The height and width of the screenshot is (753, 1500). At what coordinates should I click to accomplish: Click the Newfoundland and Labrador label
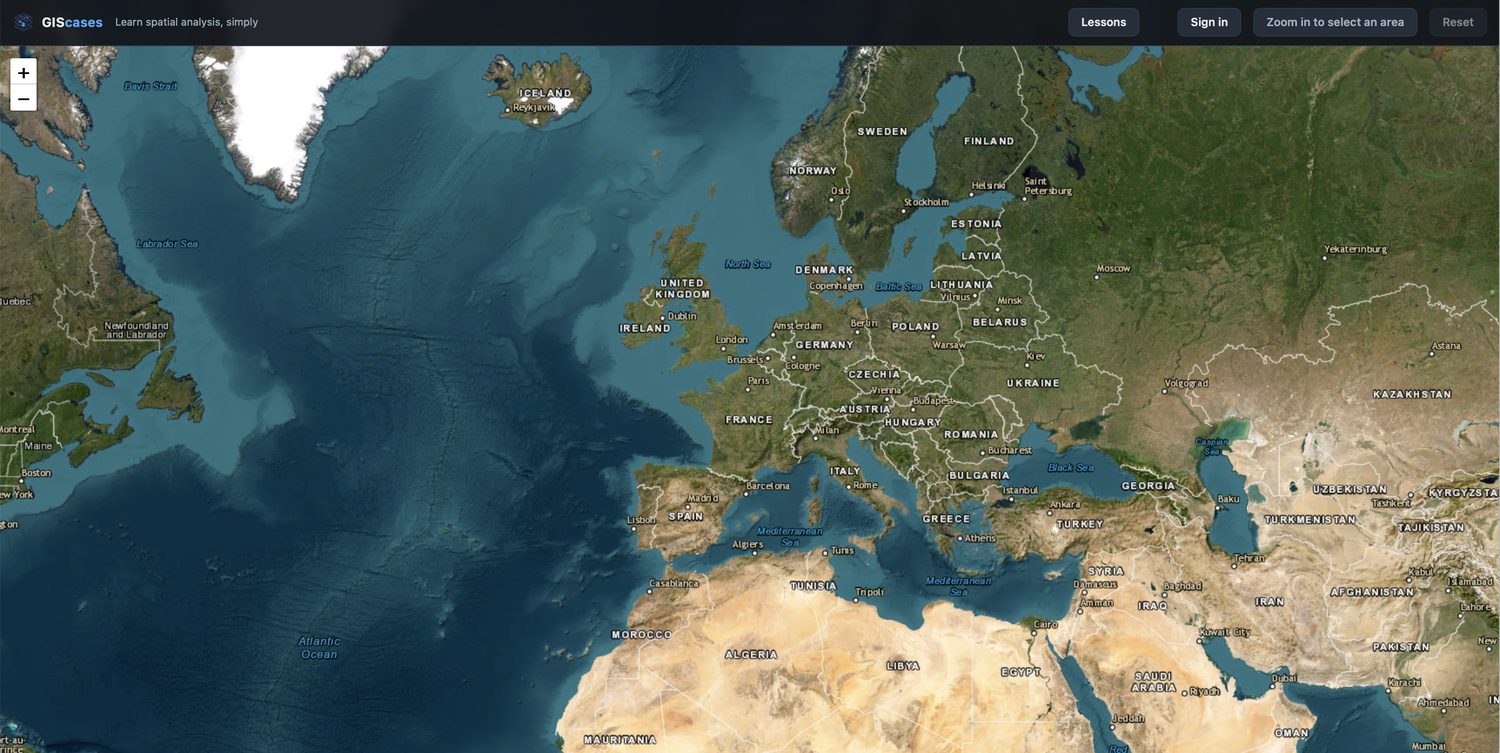tap(137, 330)
